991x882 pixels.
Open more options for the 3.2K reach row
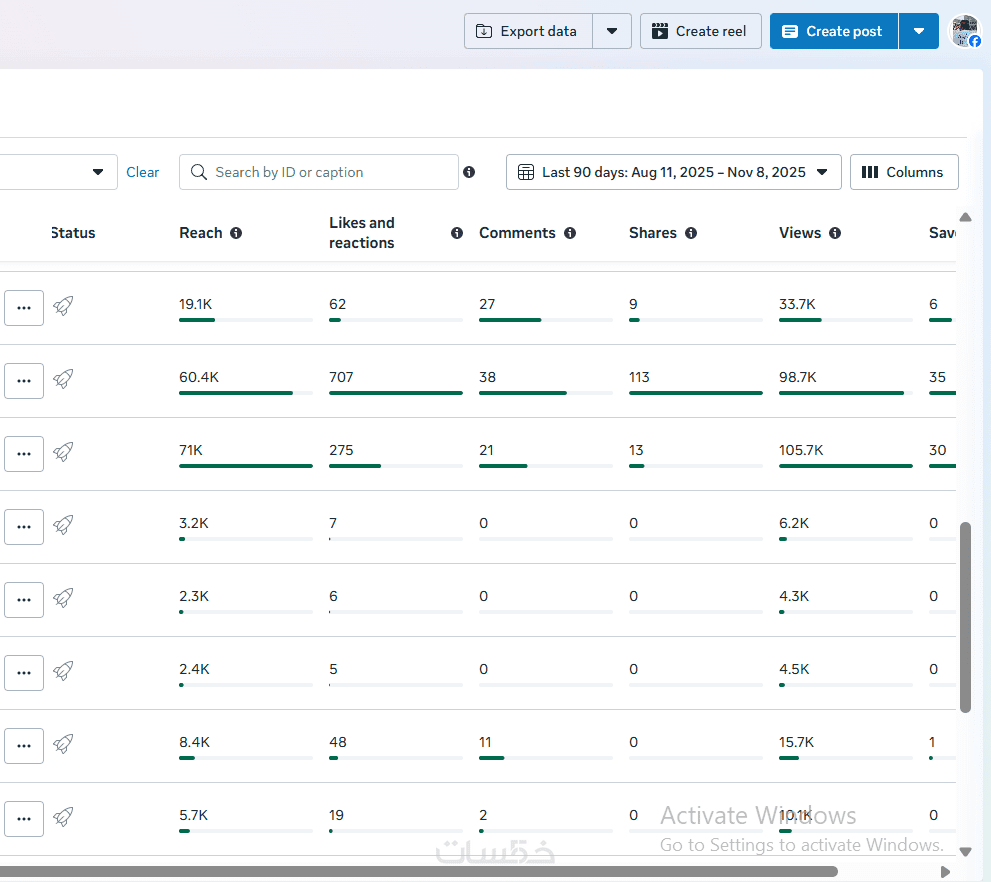coord(24,526)
